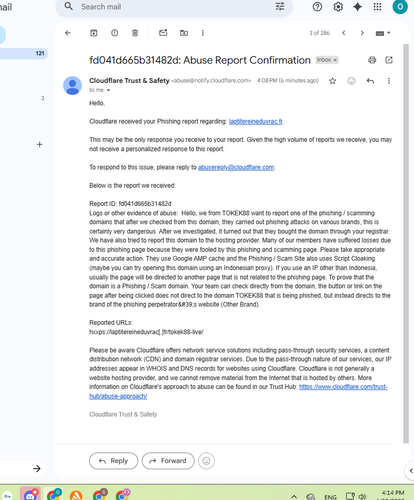
Task: Star the Cloudflare message
Action: coord(332,81)
